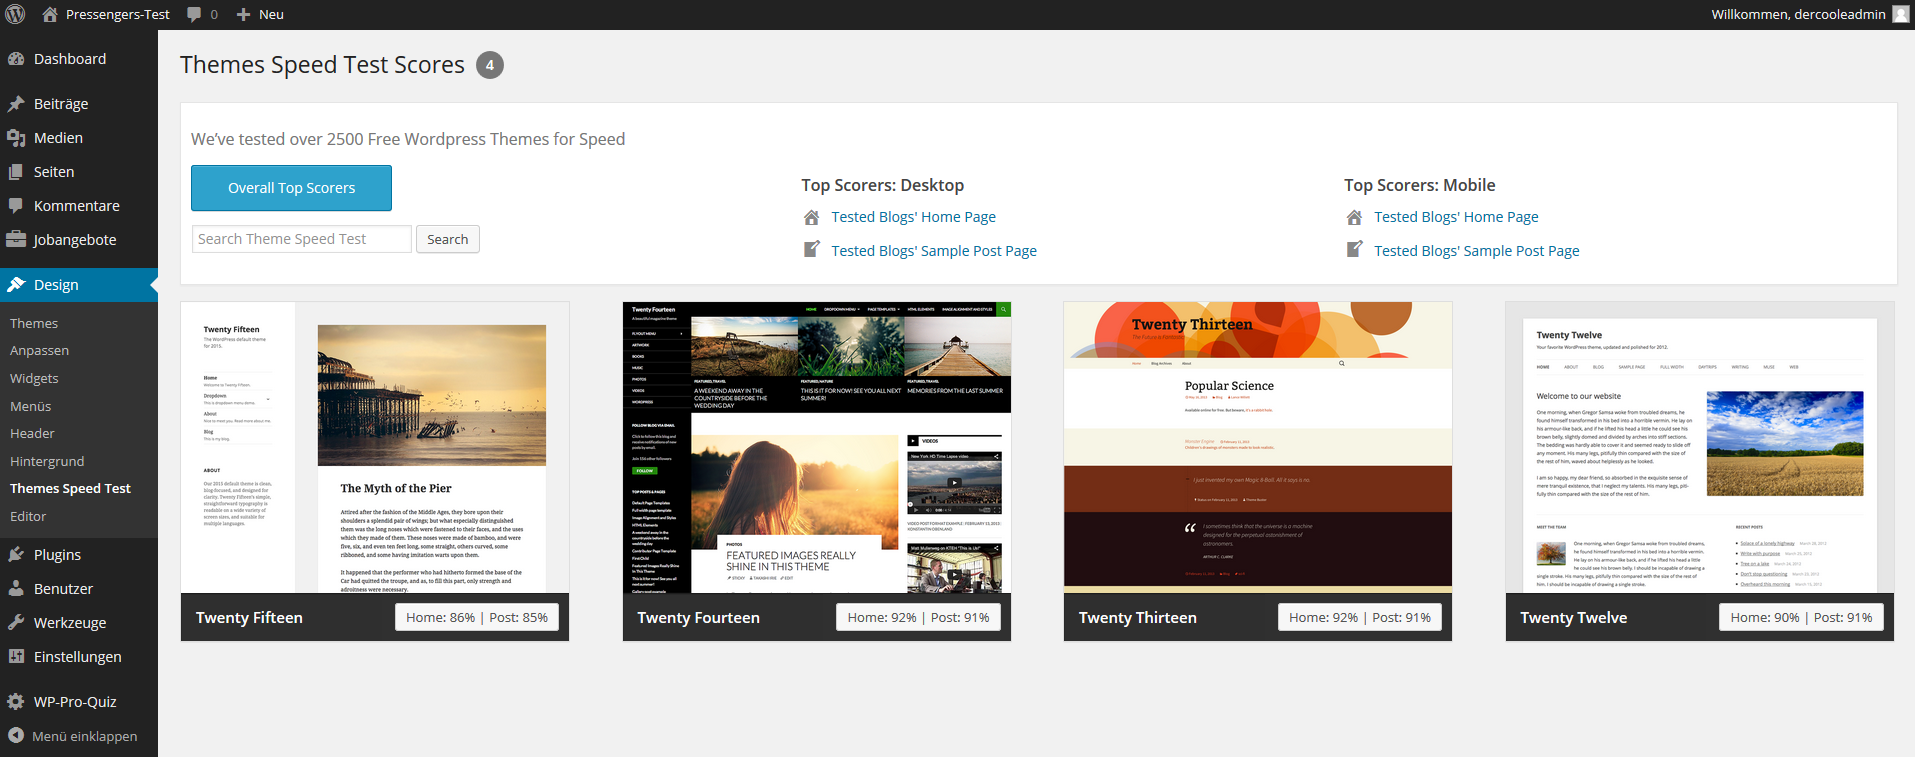Screen dimensions: 1915x757
Task: Select the Twenty Thirteen theme thumbnail
Action: (x=1258, y=447)
